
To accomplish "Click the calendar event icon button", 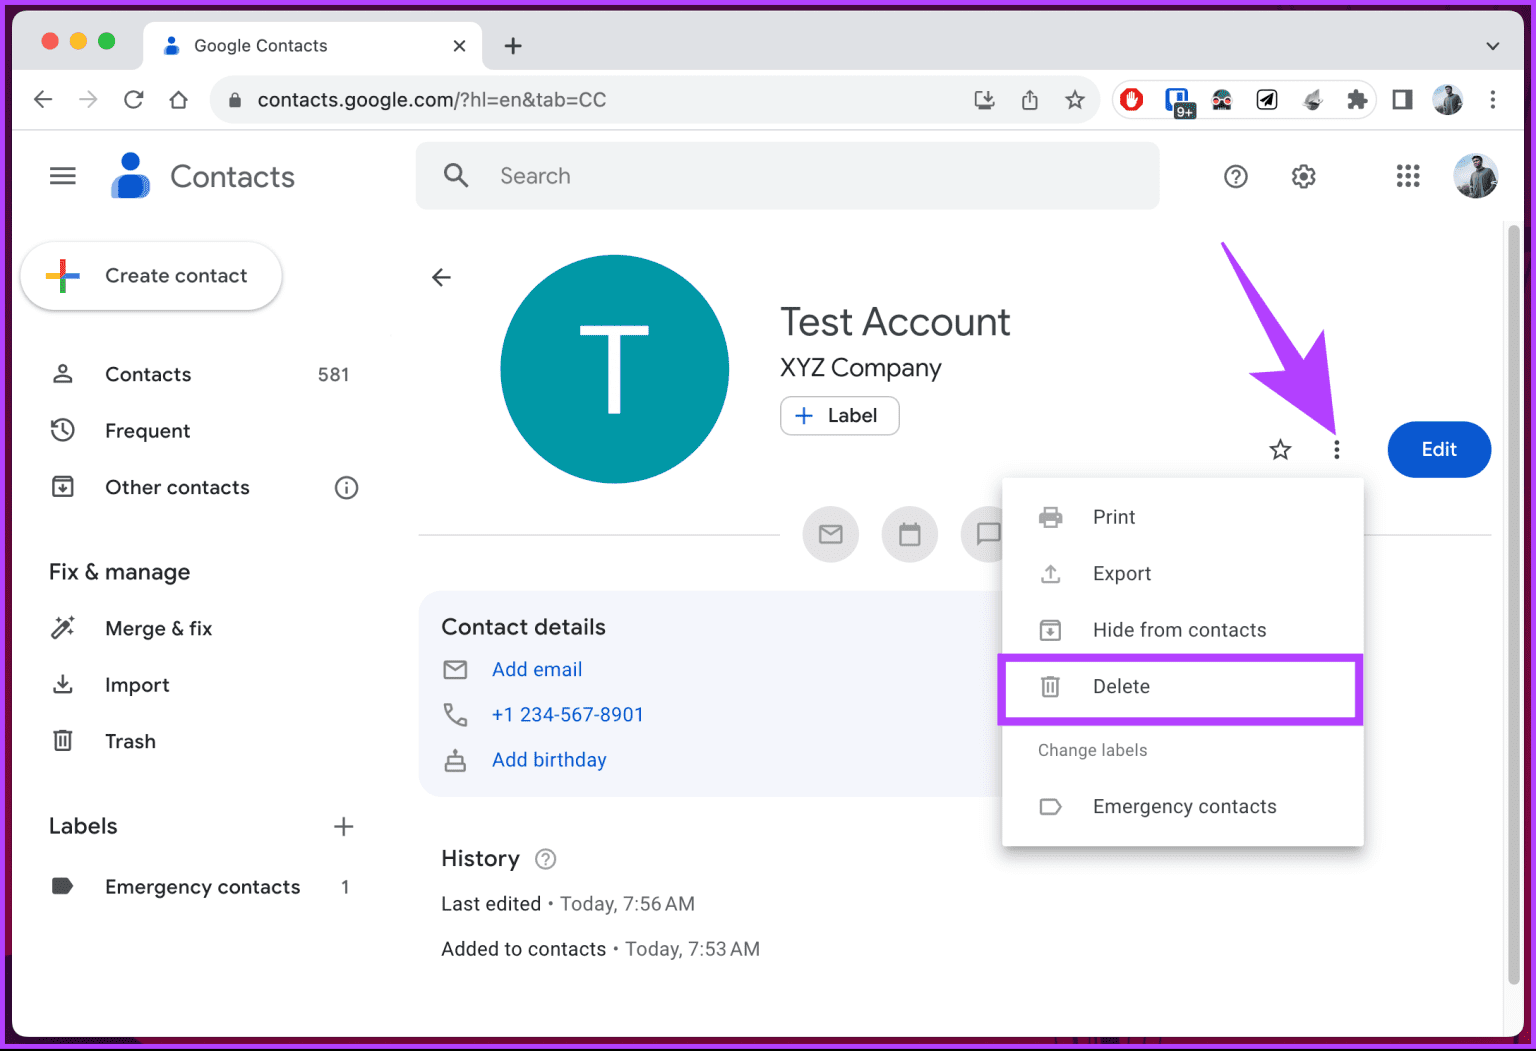I will (909, 534).
